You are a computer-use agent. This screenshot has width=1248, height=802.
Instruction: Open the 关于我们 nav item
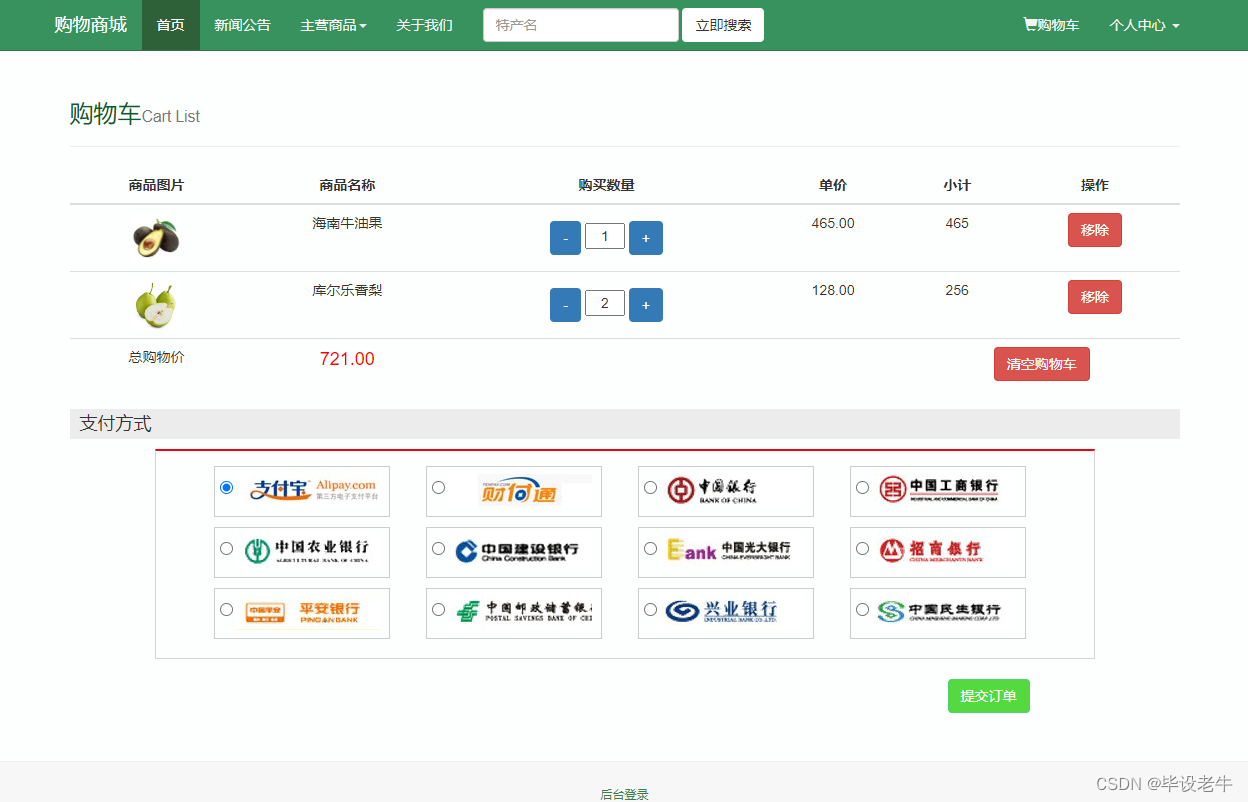(424, 25)
